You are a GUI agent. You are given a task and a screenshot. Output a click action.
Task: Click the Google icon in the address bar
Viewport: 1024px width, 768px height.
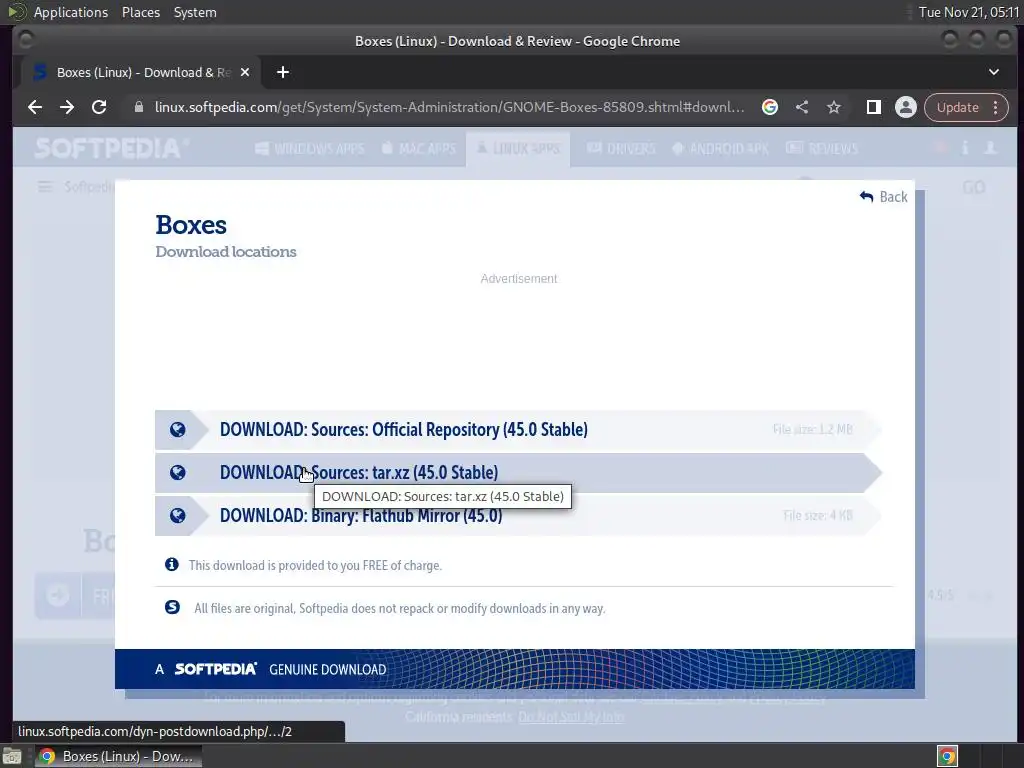point(770,107)
